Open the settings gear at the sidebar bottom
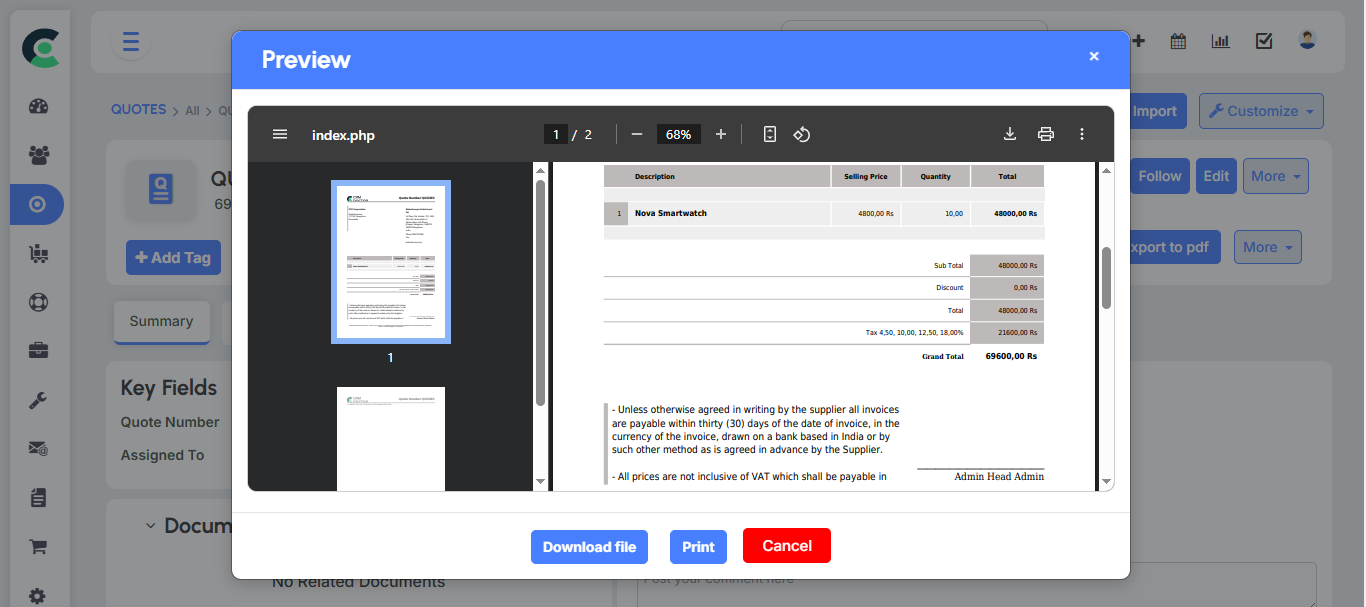The image size is (1366, 607). click(x=37, y=595)
